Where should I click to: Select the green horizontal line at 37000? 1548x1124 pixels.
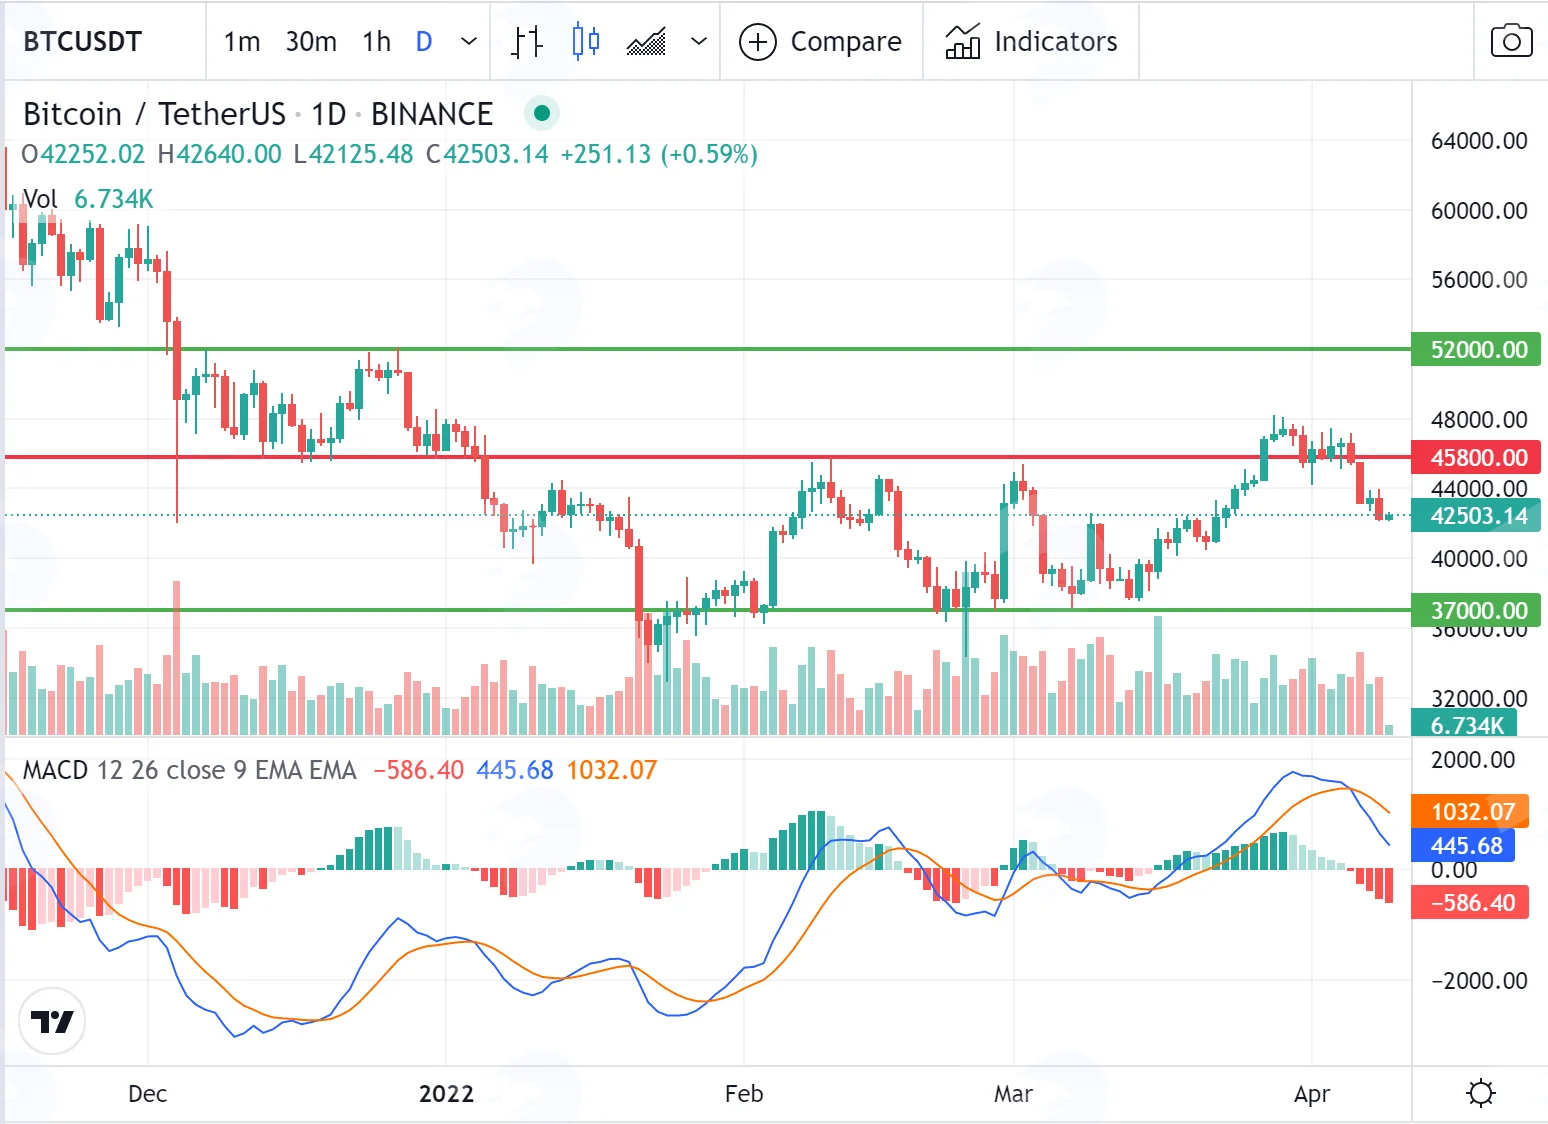coord(708,610)
